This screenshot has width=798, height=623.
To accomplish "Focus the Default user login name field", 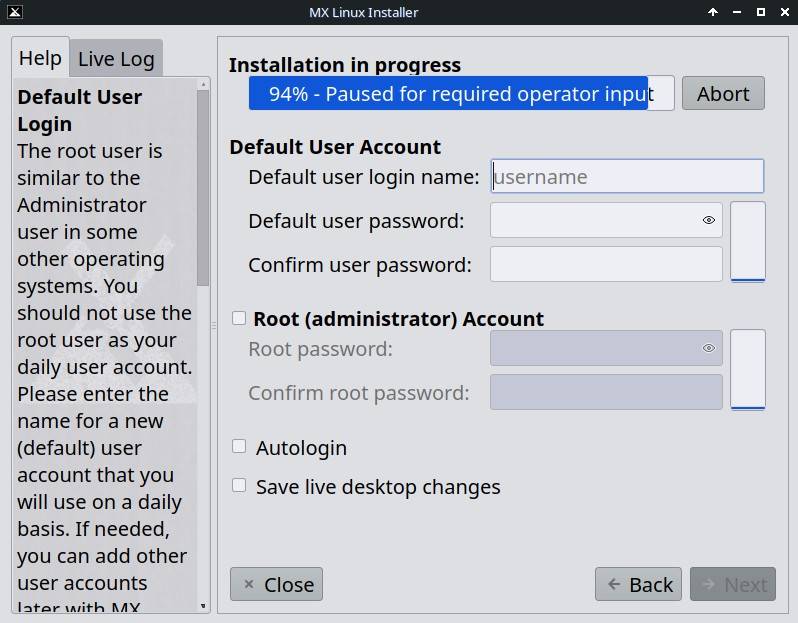I will [627, 176].
